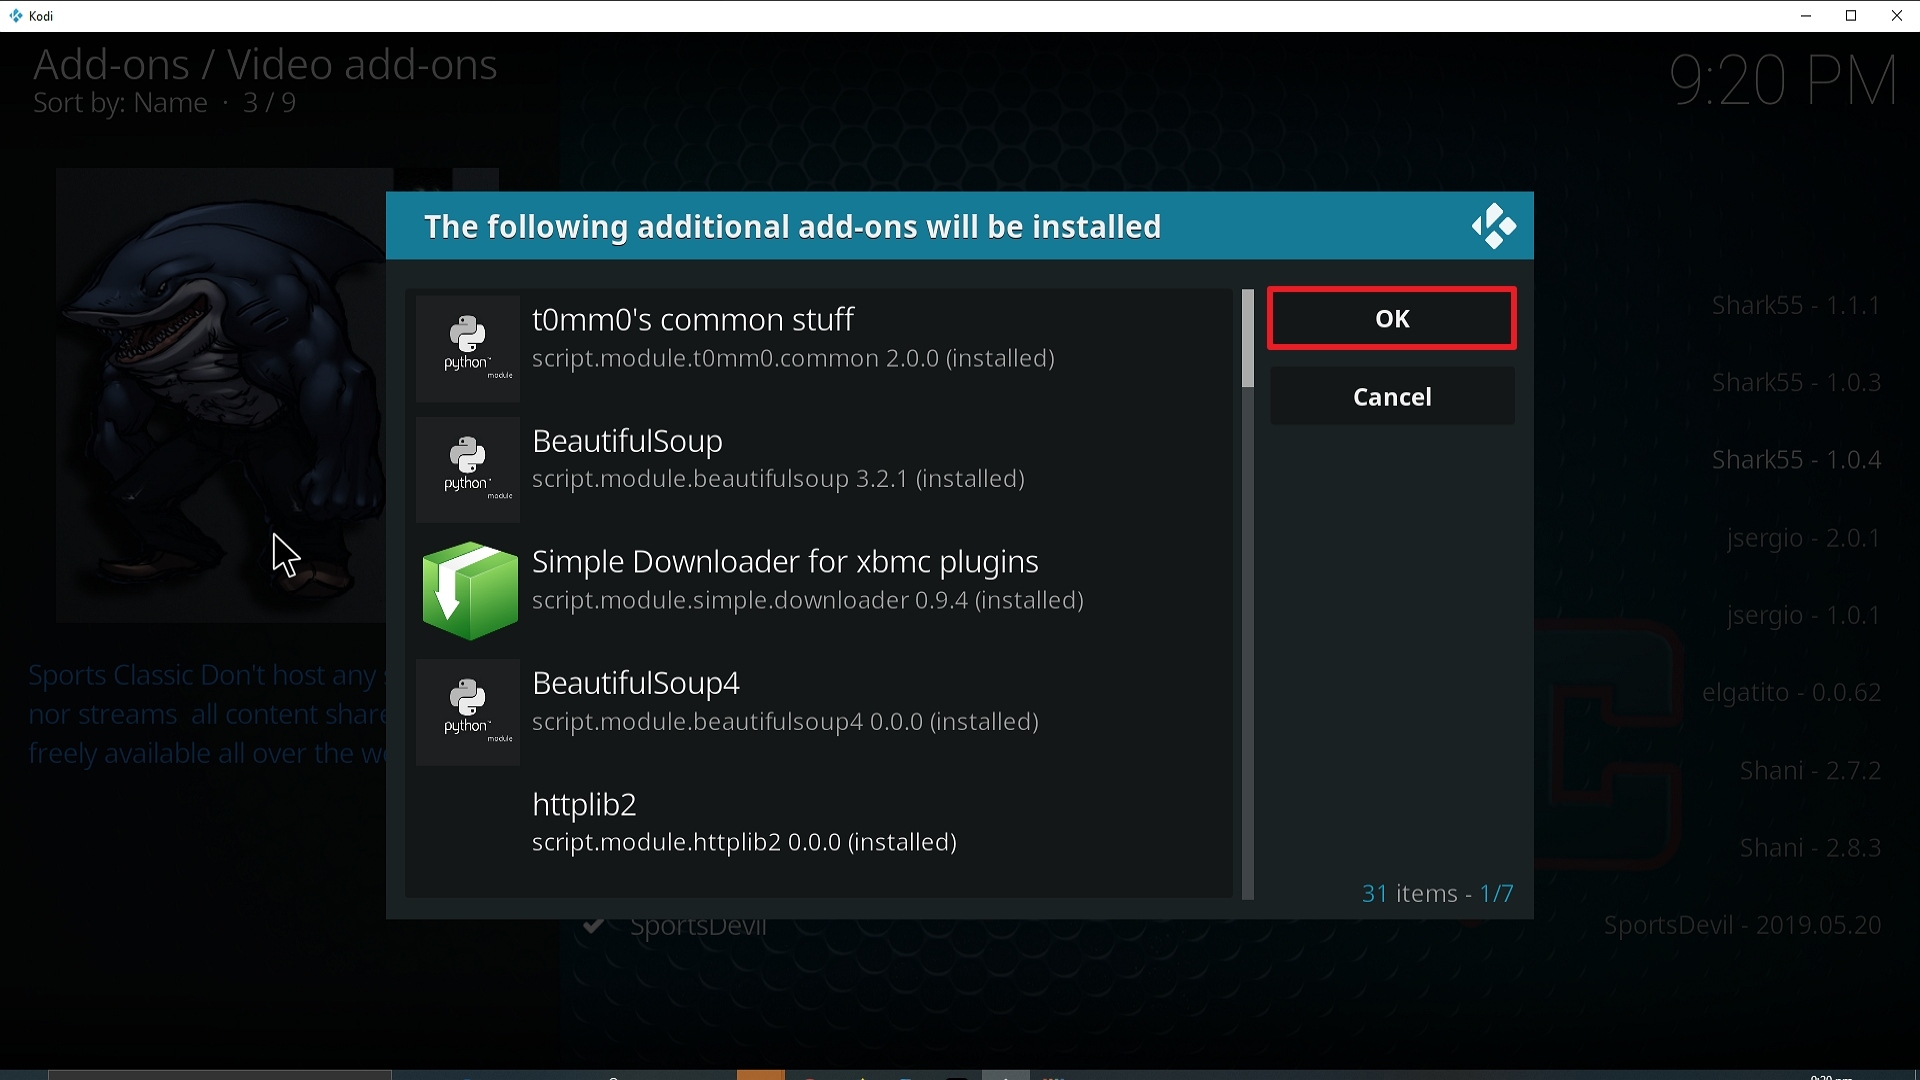Viewport: 1920px width, 1080px height.
Task: Select the t0mm0's common stuff python icon
Action: pos(467,348)
